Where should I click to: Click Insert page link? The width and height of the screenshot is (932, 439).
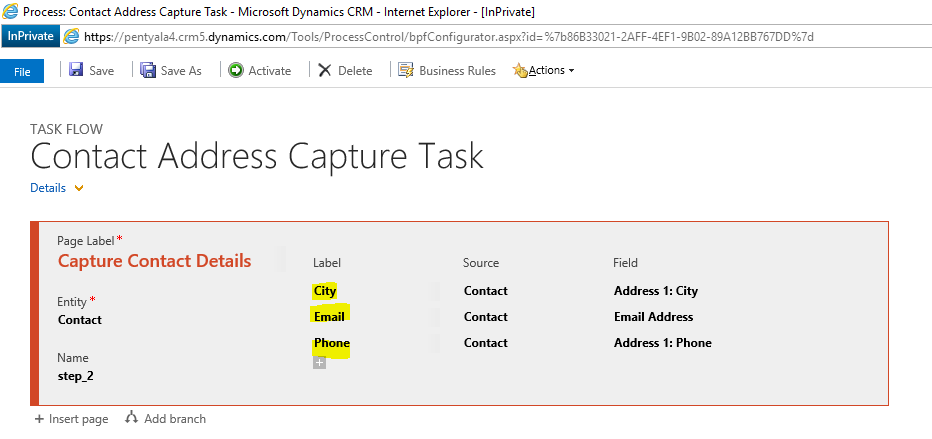point(71,419)
